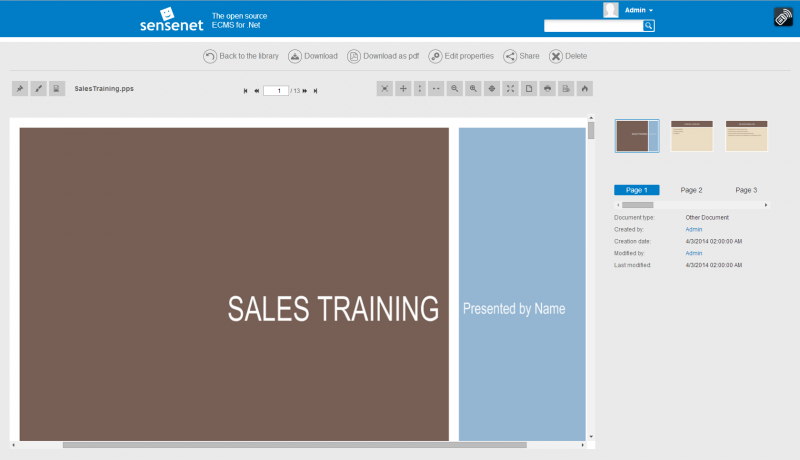Click the header search input field
800x460 pixels.
[x=593, y=26]
